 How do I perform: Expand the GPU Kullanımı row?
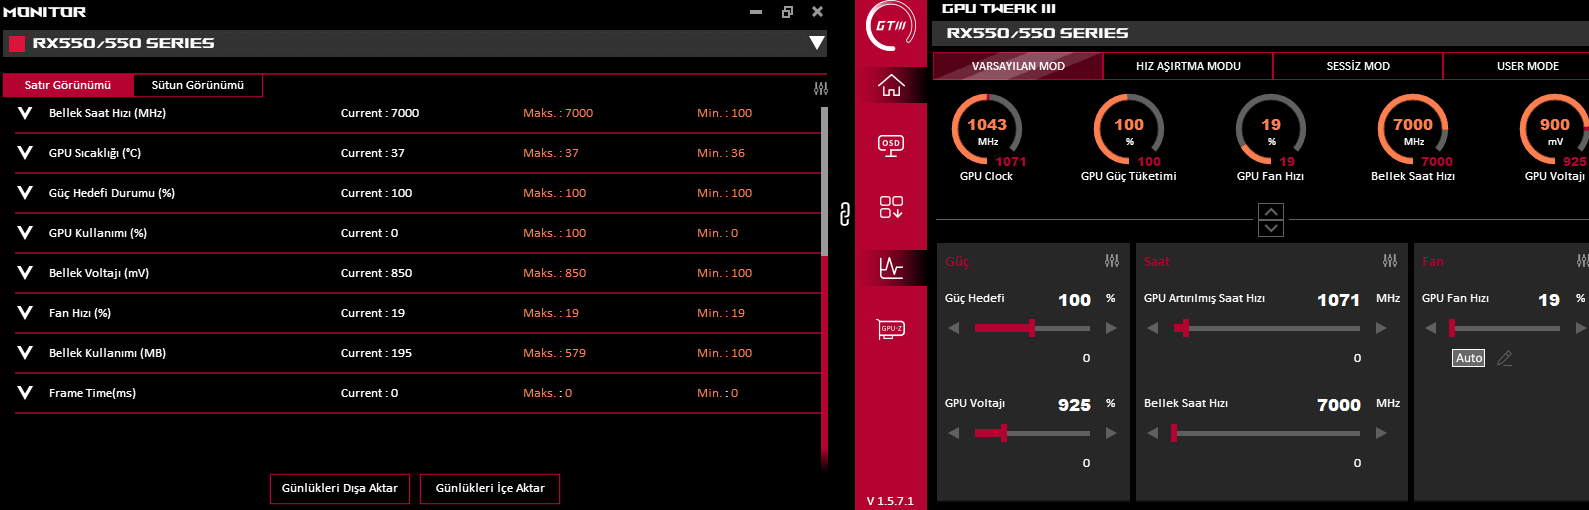click(25, 233)
